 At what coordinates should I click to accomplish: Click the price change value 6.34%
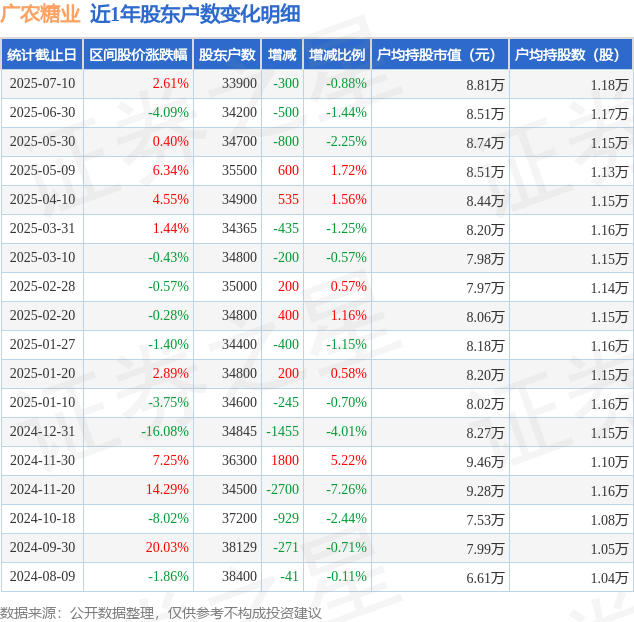171,170
